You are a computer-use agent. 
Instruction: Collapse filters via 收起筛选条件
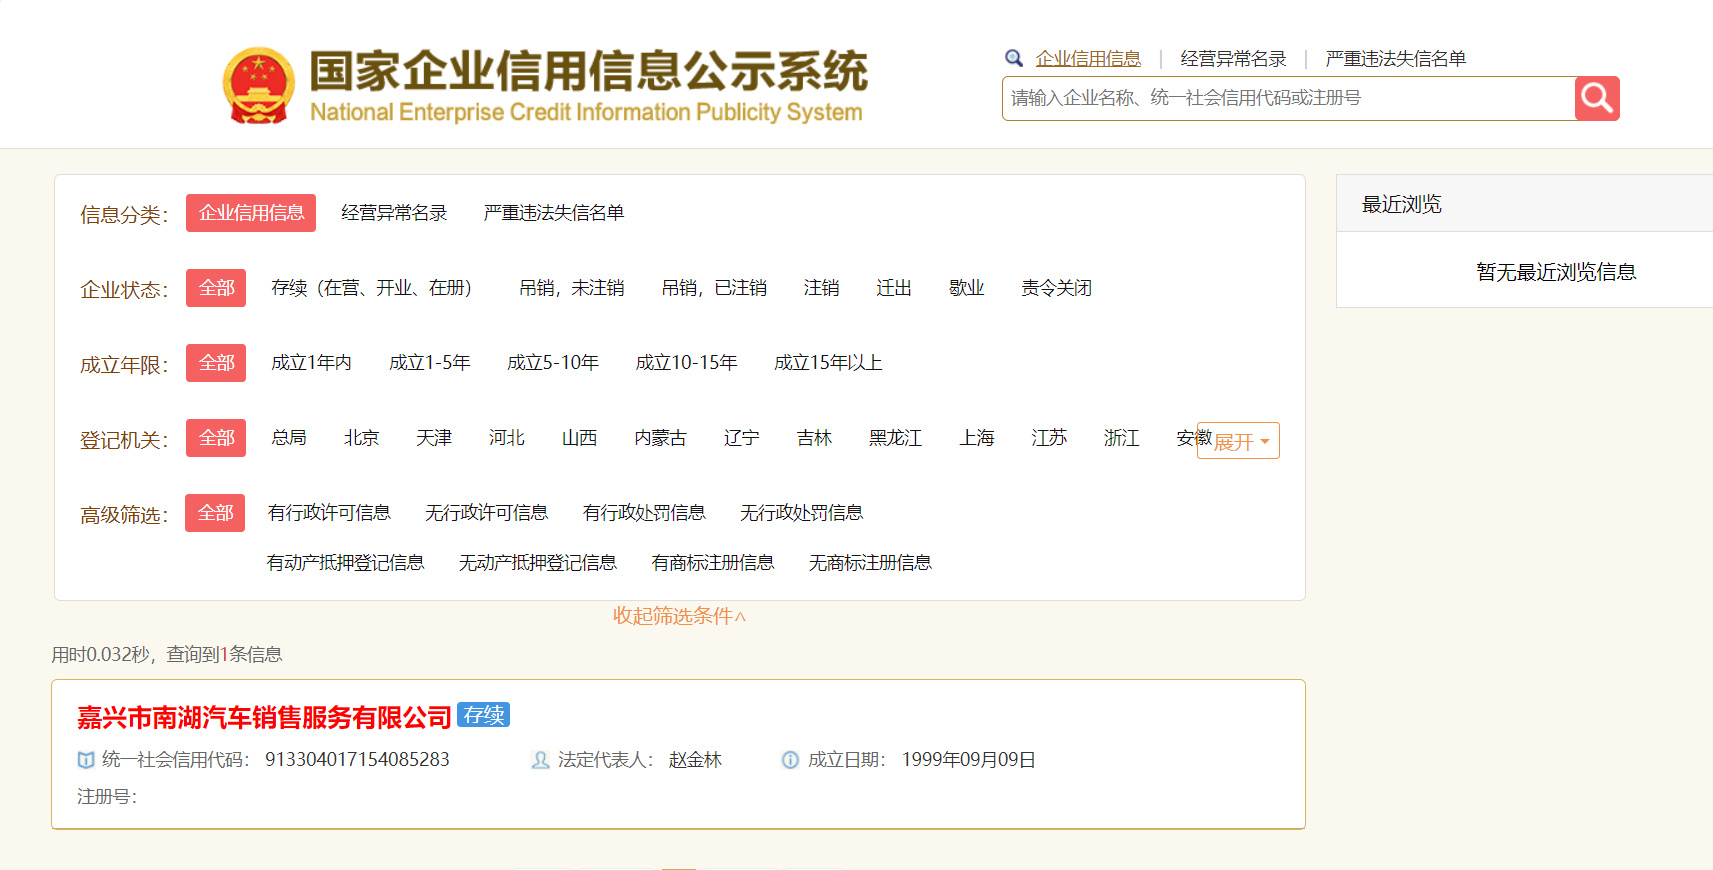(x=679, y=616)
